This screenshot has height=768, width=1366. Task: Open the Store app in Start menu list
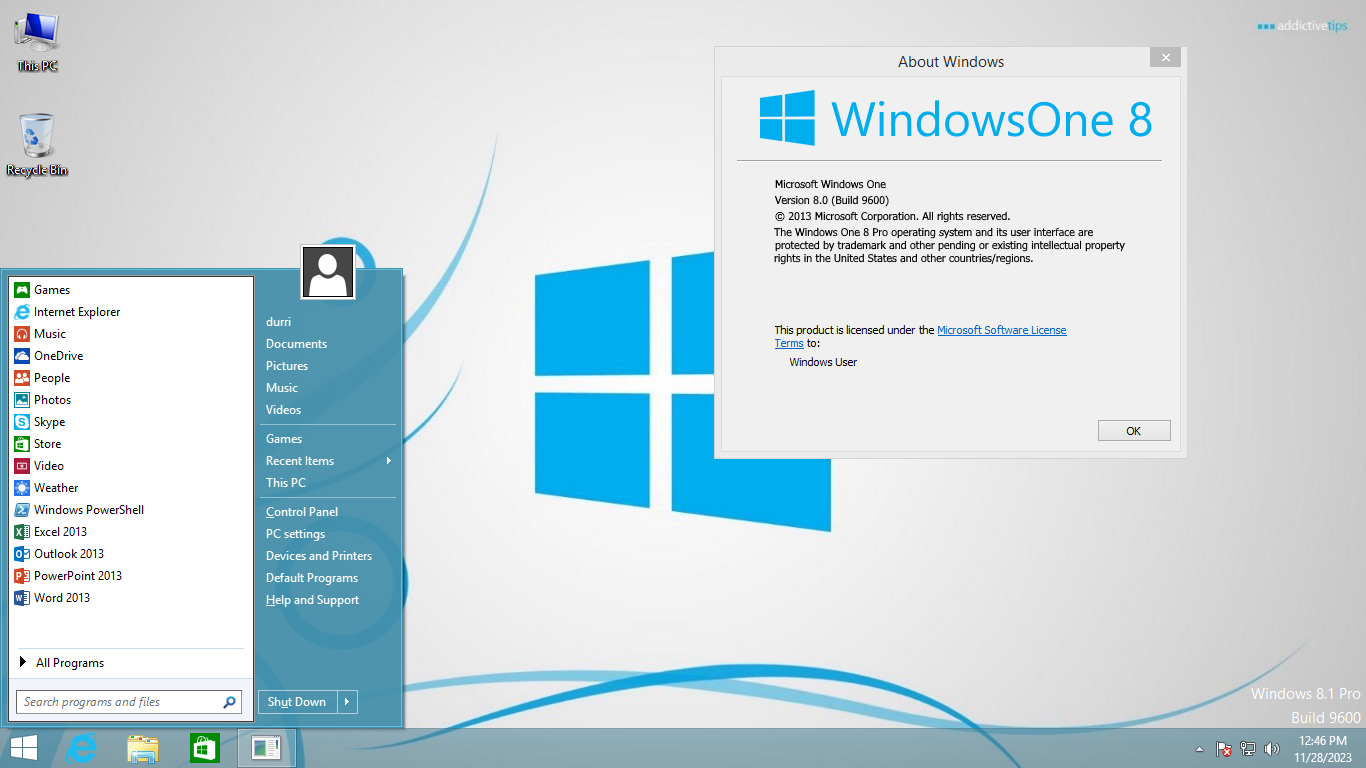(131, 444)
